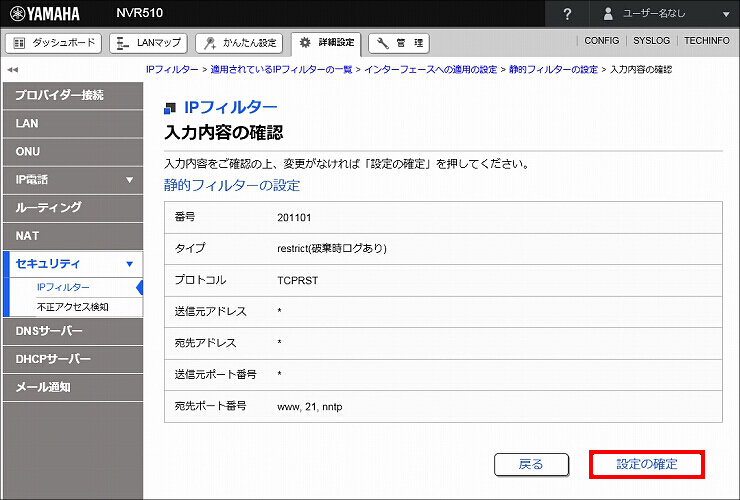Open LAN in sidebar

(x=73, y=124)
